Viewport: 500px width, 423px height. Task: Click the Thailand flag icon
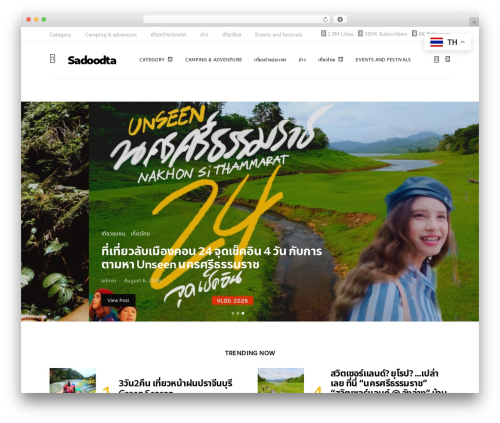pyautogui.click(x=436, y=42)
